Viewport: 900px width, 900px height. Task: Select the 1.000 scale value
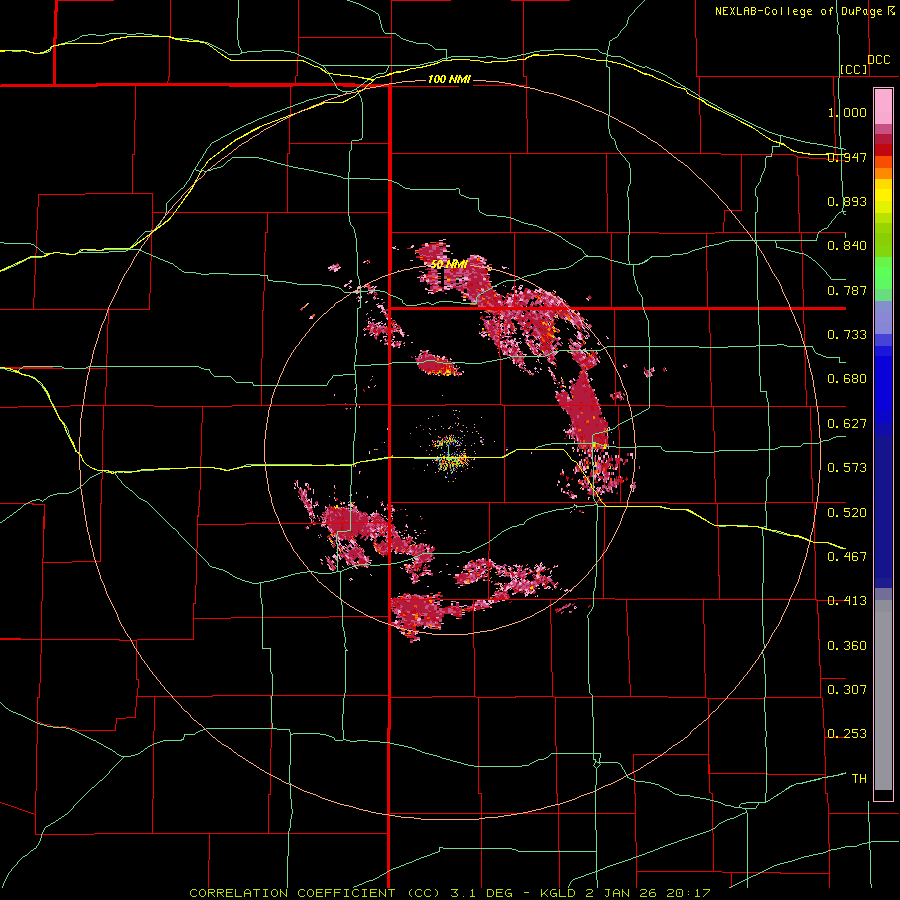coord(847,112)
